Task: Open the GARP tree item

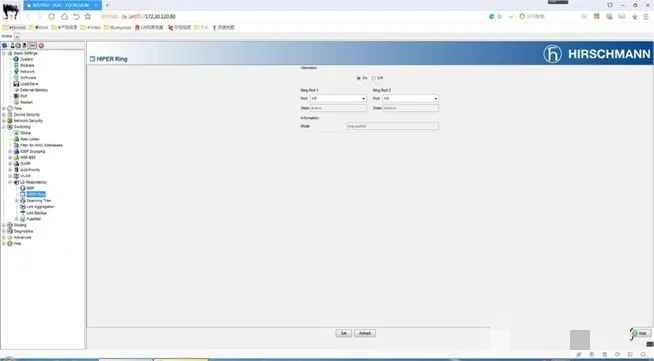Action: (x=25, y=164)
